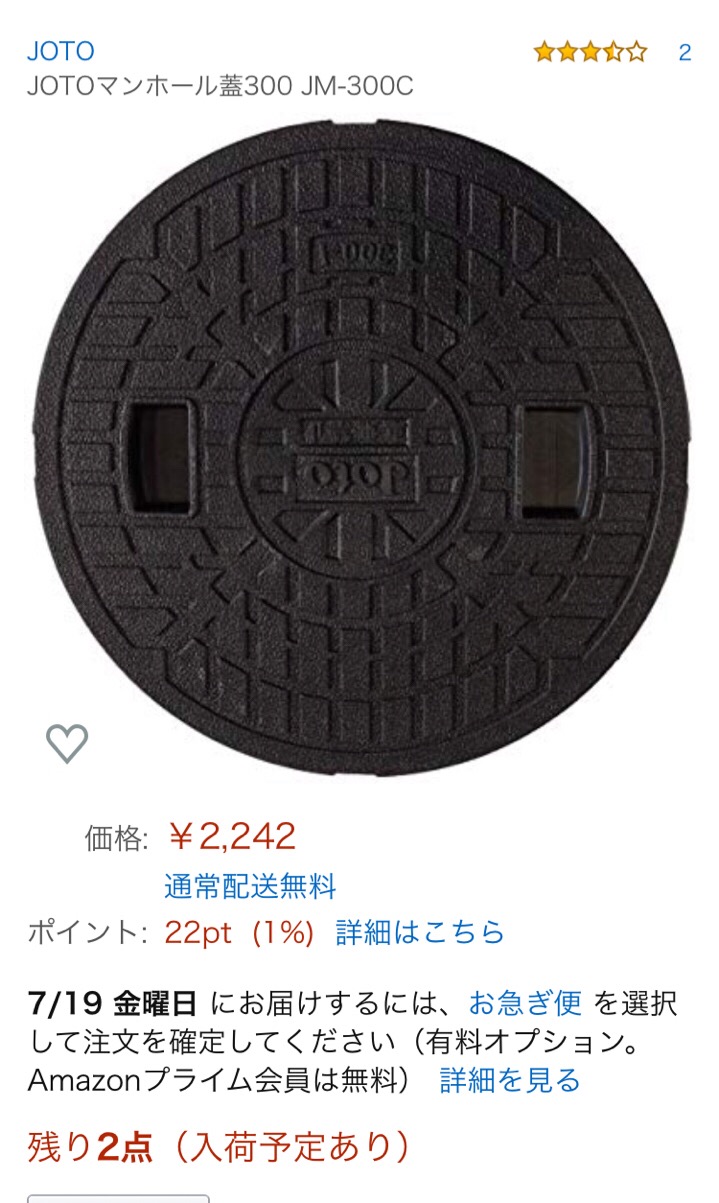This screenshot has height=1203, width=719.
Task: Open the manhole cover product image
Action: (360, 449)
